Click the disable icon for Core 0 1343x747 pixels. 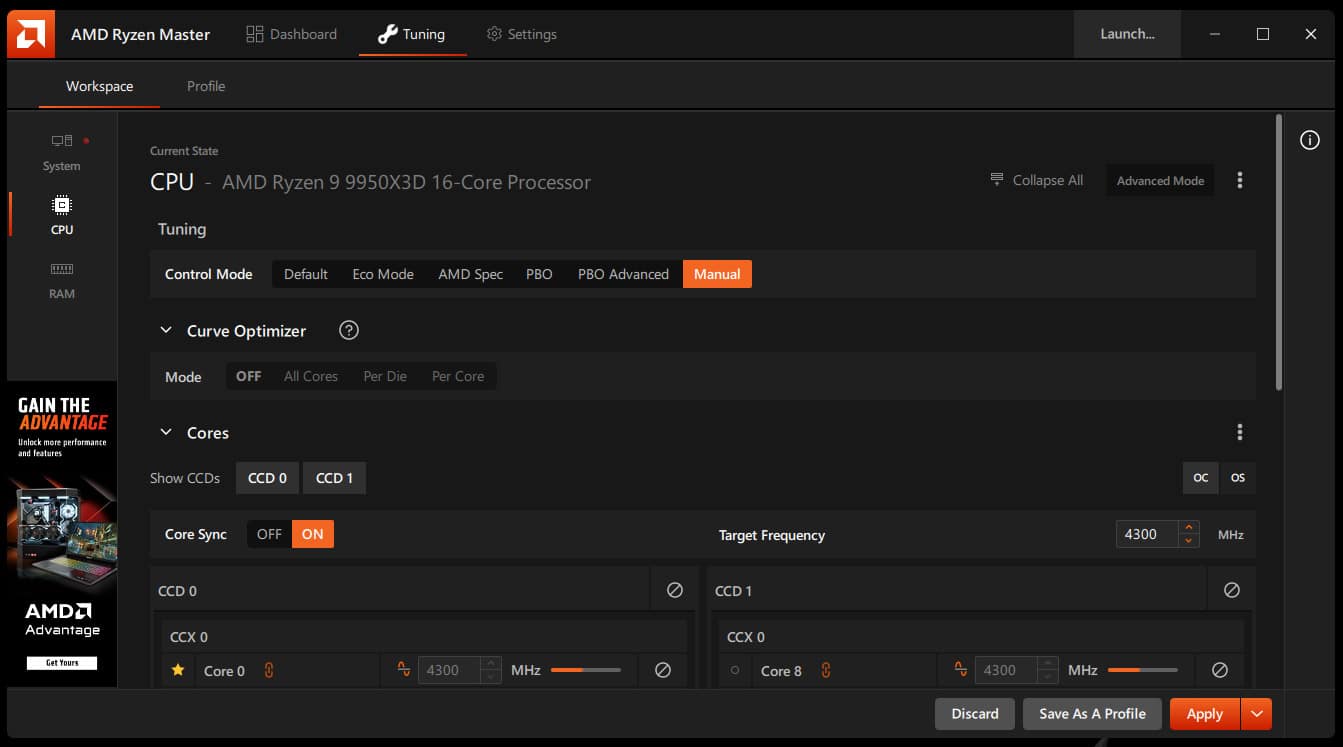pos(663,670)
